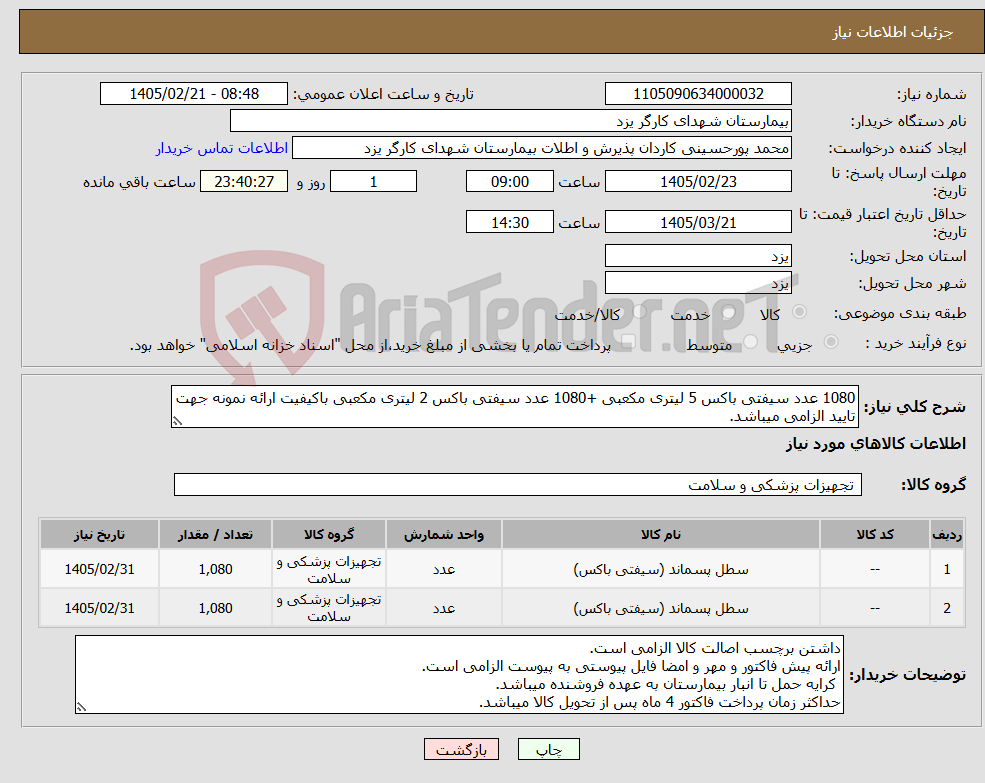Select the خدمت radio button
The width and height of the screenshot is (985, 783).
(x=728, y=312)
